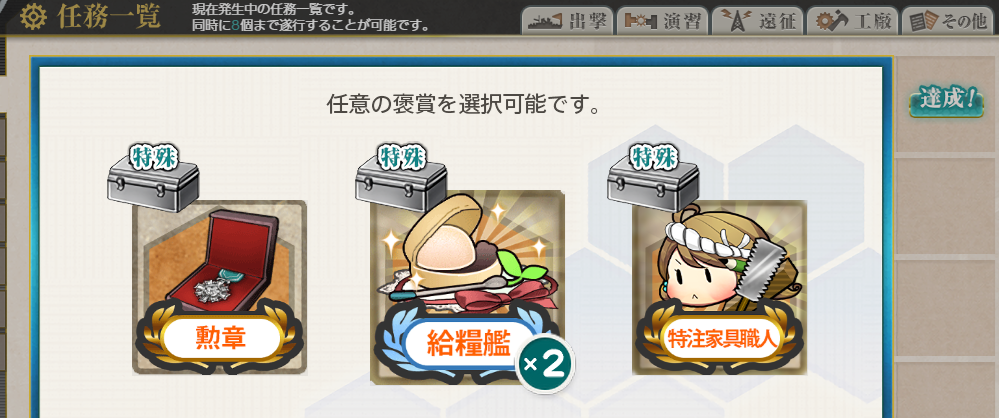The width and height of the screenshot is (999, 418).
Task: Switch to the 出撃 tab
Action: 568,21
